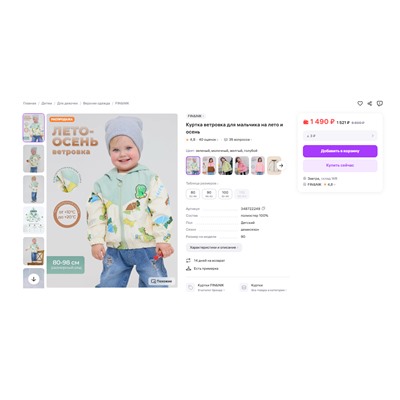Image resolution: width=400 pixels, height=400 pixels.
Task: Add item to cart with purple button
Action: 340,151
